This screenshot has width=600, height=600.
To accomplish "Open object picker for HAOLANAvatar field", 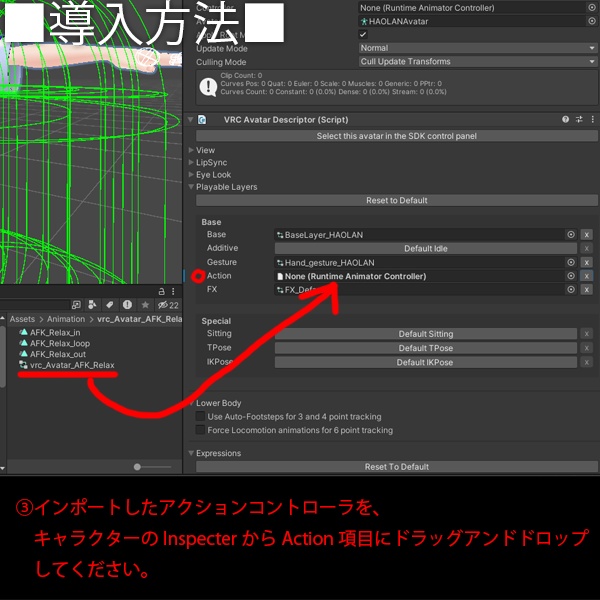I will tap(591, 21).
